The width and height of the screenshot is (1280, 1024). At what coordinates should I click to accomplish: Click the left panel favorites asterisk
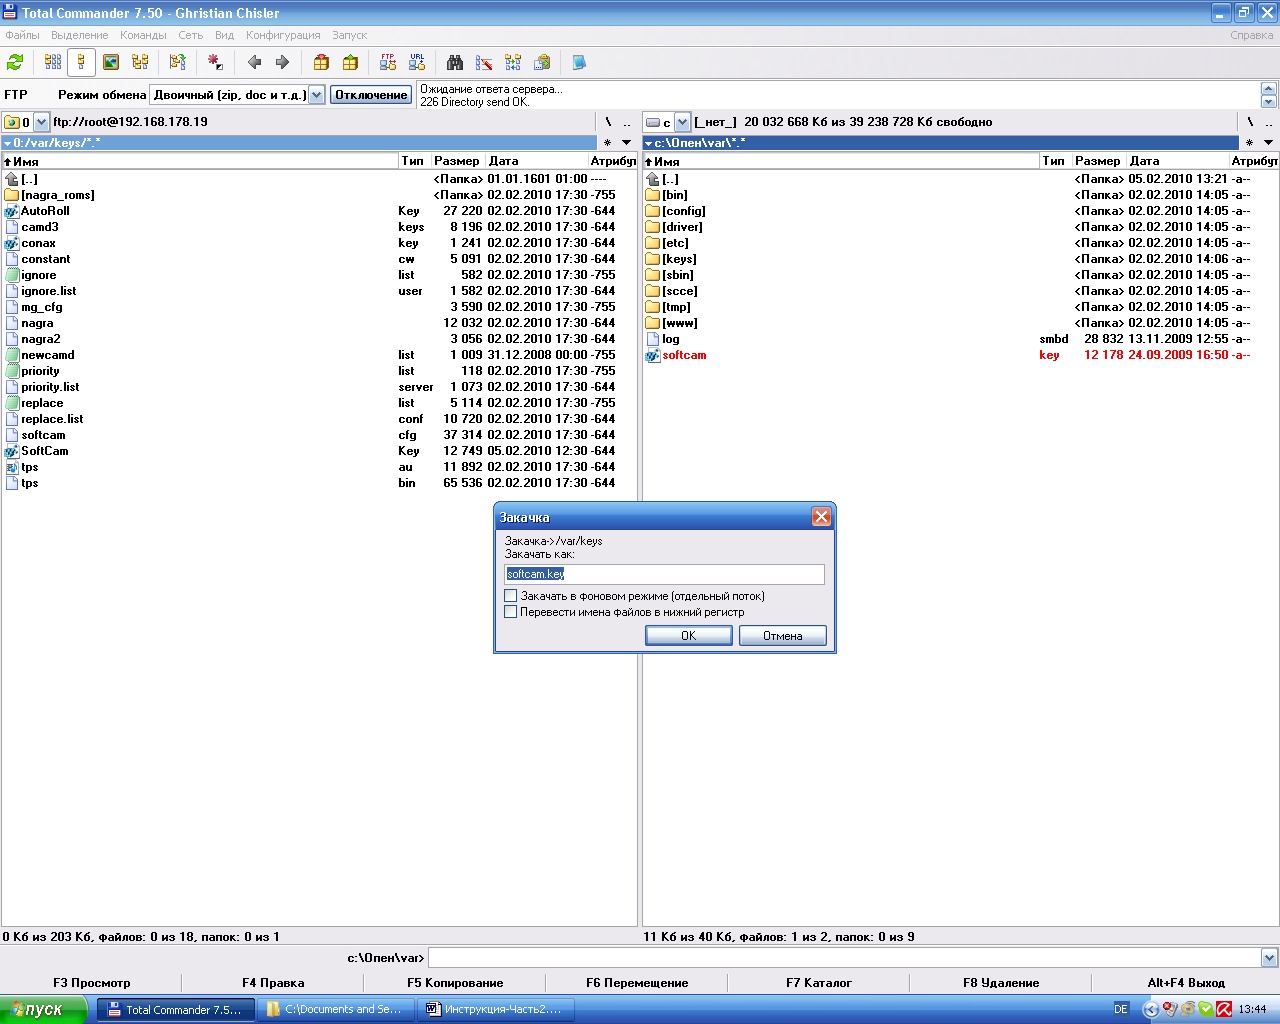pos(608,142)
